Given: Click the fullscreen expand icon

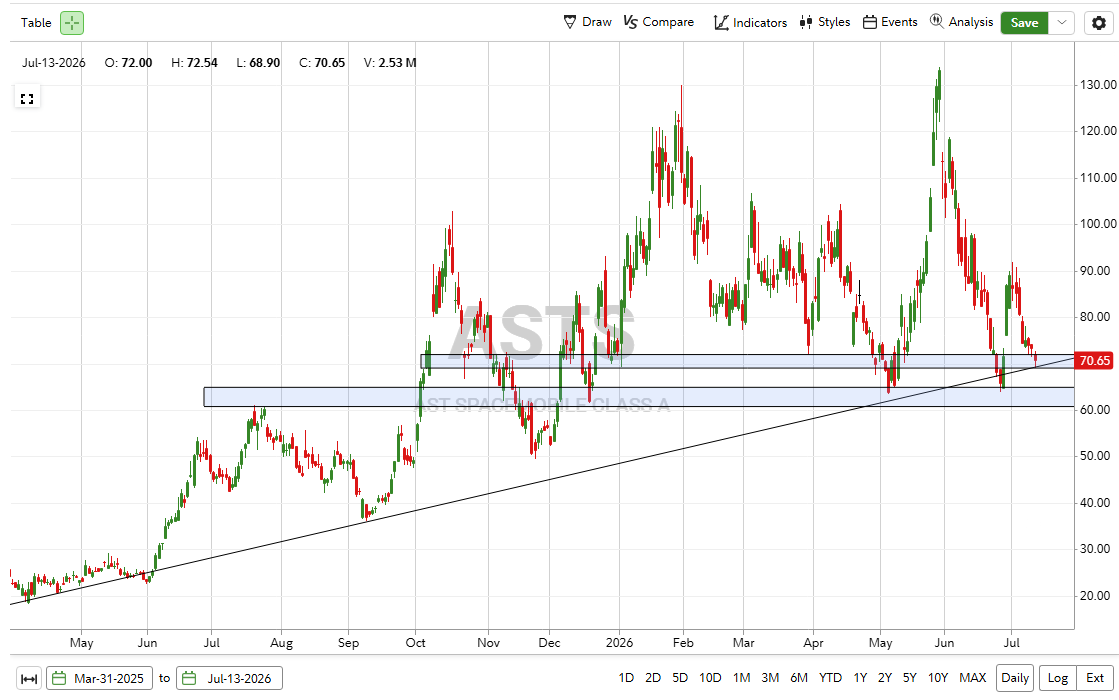Looking at the screenshot, I should [27, 99].
